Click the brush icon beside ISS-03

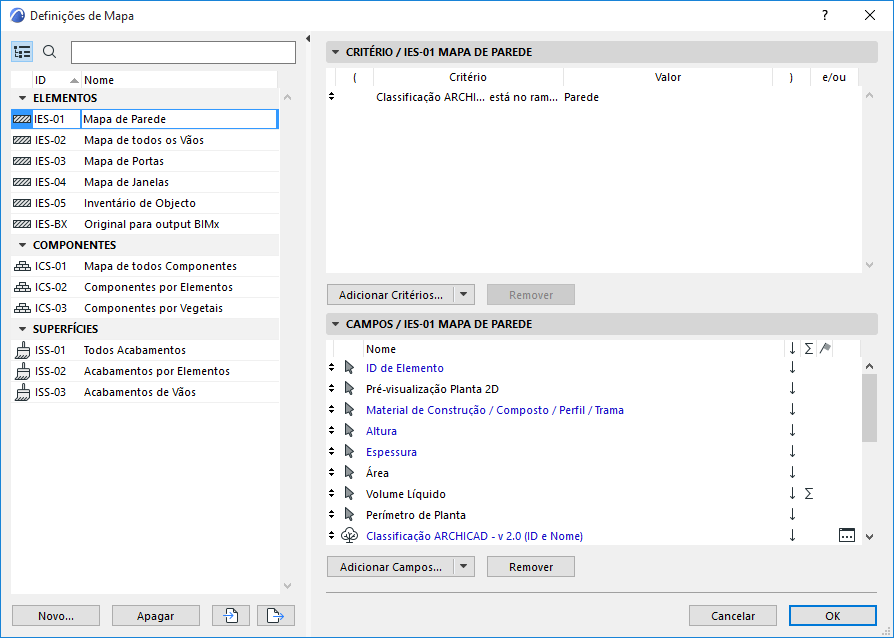click(x=22, y=392)
